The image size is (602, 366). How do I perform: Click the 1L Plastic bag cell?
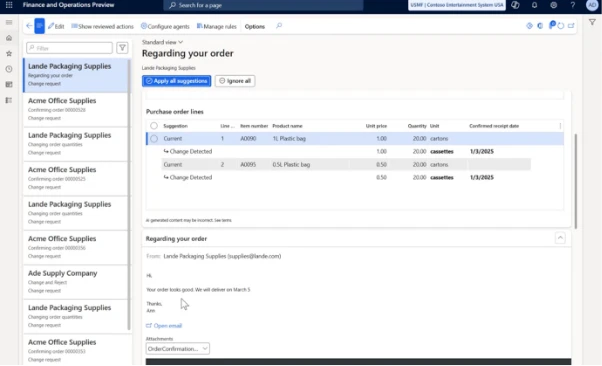(x=289, y=139)
